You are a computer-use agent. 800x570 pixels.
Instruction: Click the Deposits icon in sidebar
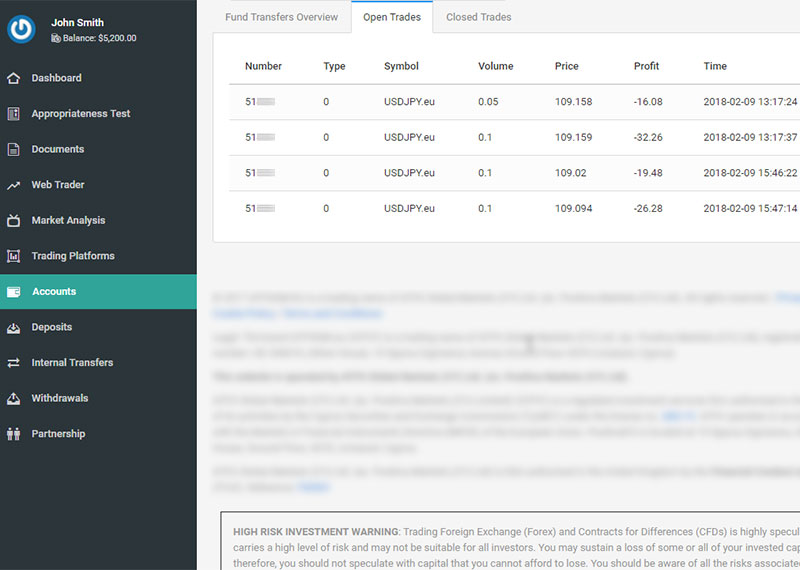[13, 327]
